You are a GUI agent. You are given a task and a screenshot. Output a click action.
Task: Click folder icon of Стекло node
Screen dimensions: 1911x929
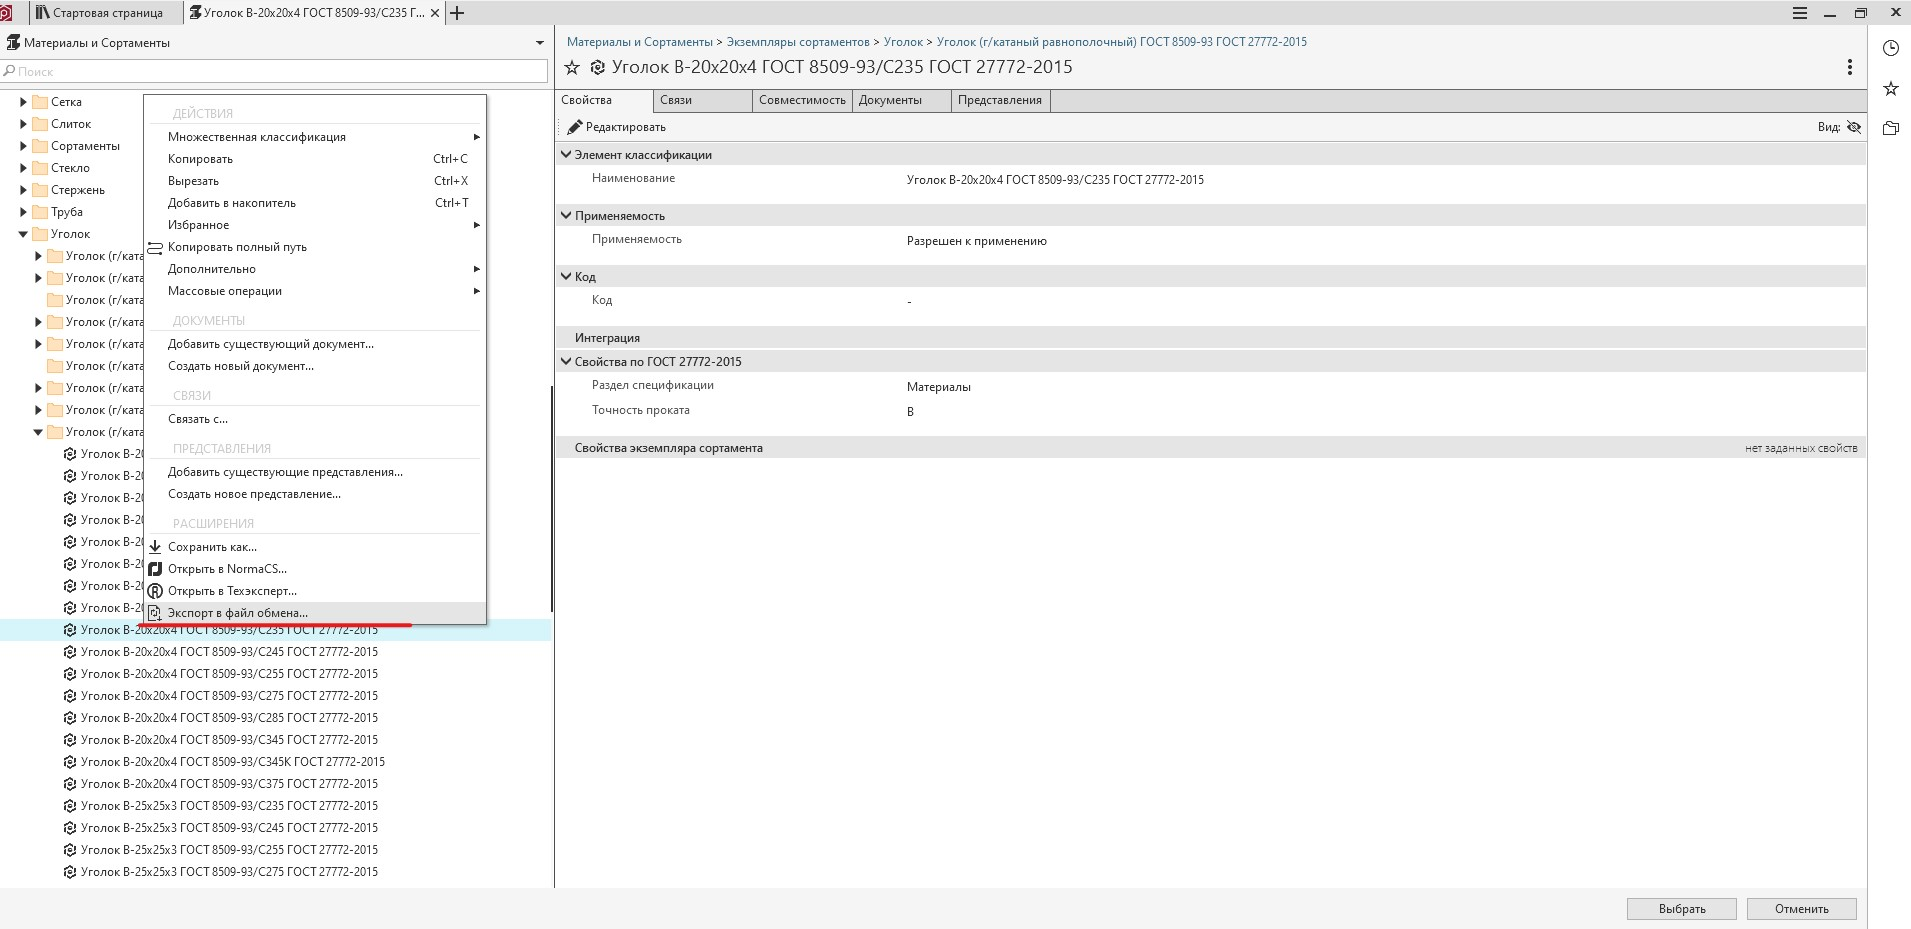(x=40, y=168)
